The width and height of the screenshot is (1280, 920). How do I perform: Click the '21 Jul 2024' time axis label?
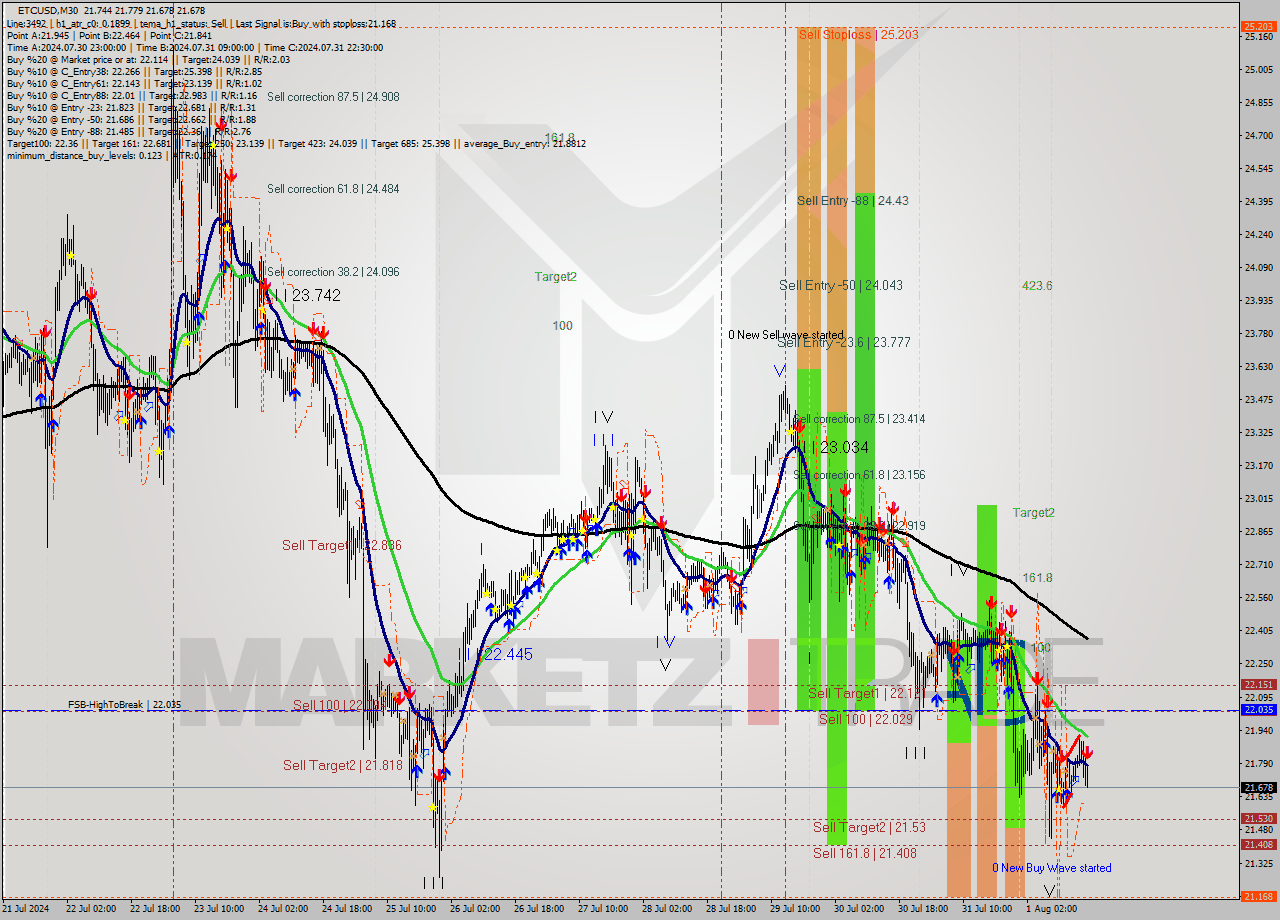click(27, 909)
